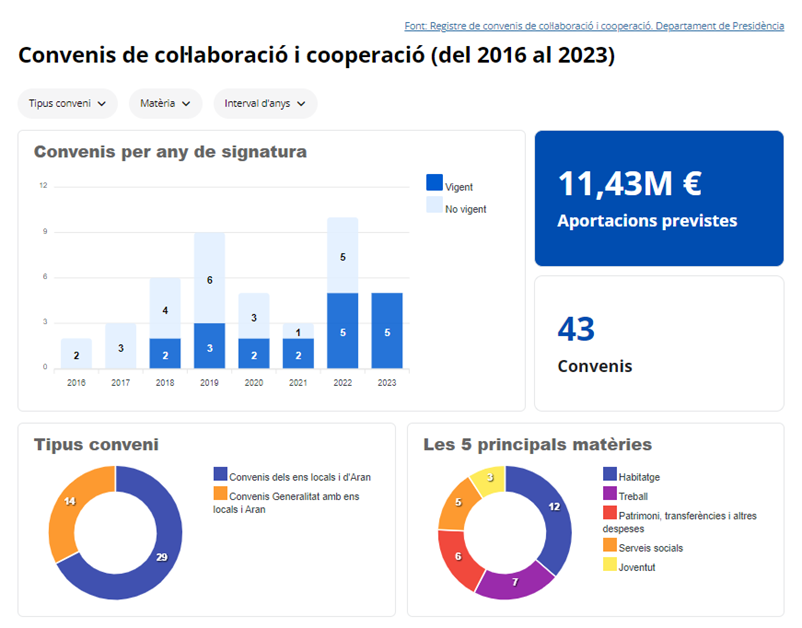The height and width of the screenshot is (628, 802).
Task: Click Convenis Generalitat orange legend square
Action: [221, 494]
